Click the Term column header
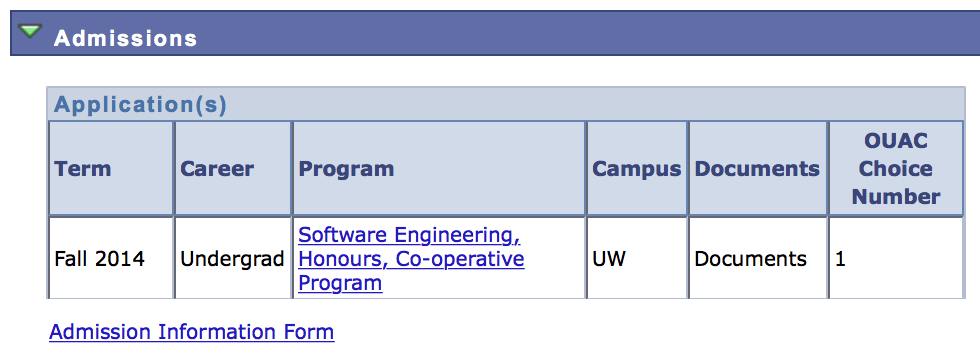This screenshot has height=360, width=980. [x=111, y=169]
